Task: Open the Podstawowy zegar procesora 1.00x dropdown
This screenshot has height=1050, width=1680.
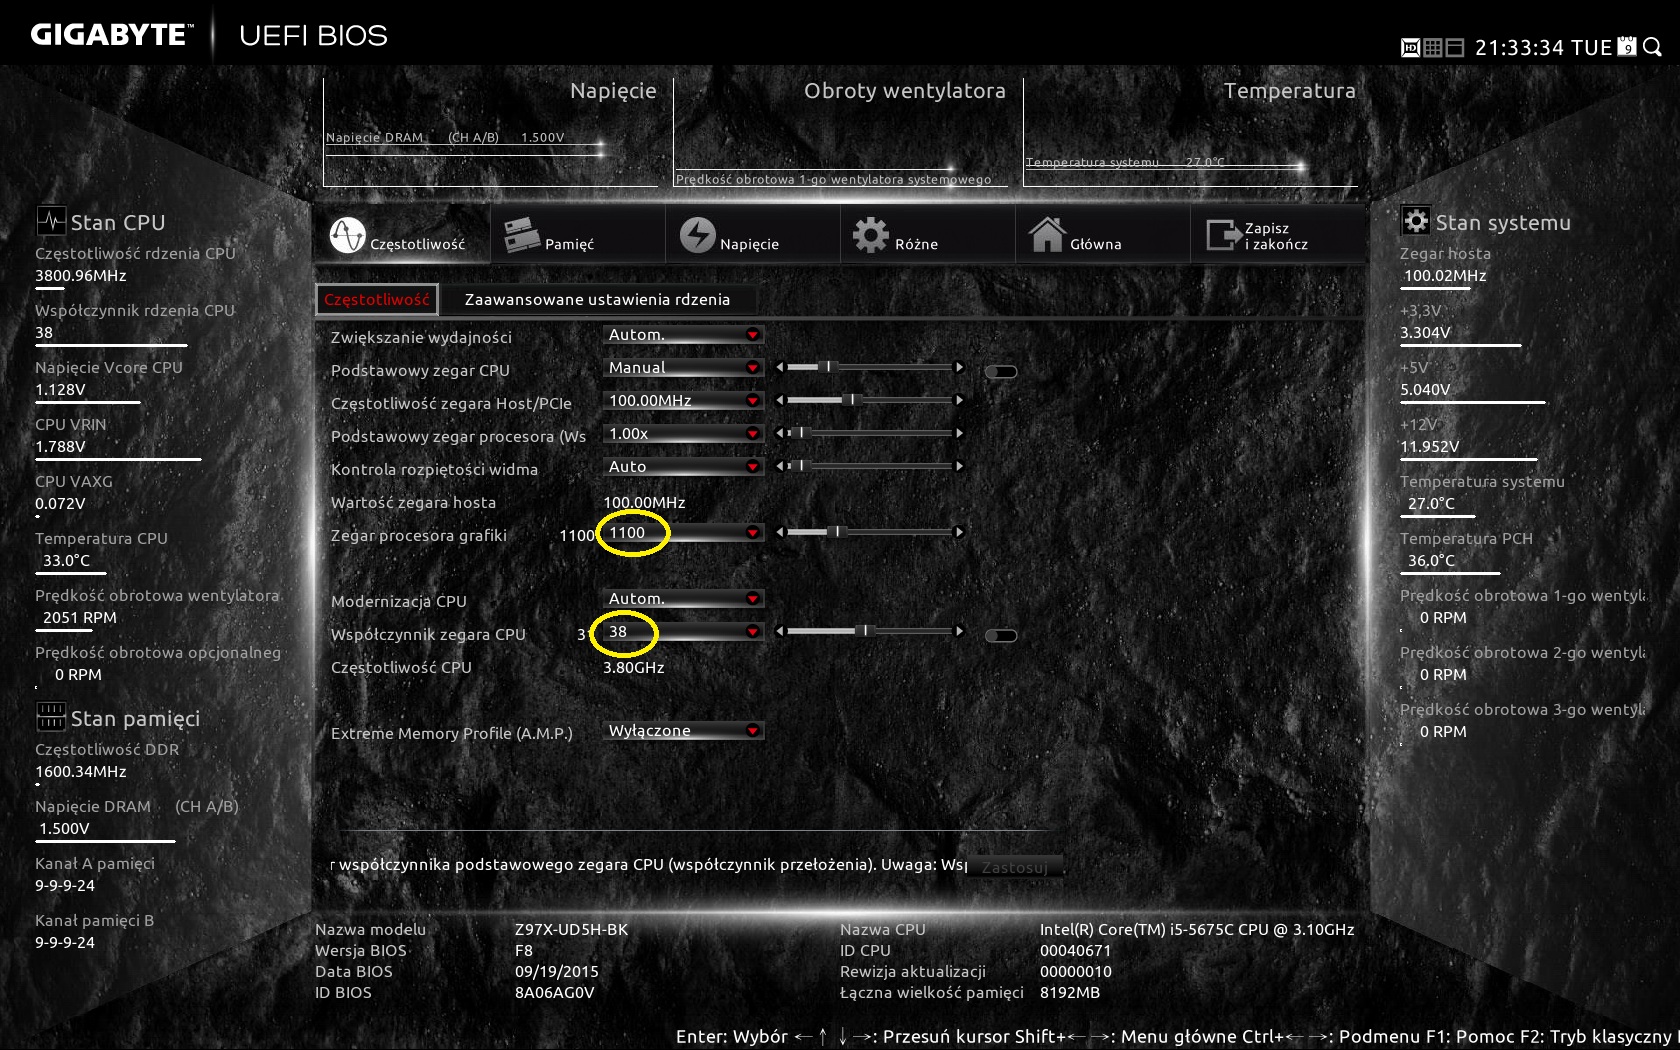Action: (x=684, y=434)
